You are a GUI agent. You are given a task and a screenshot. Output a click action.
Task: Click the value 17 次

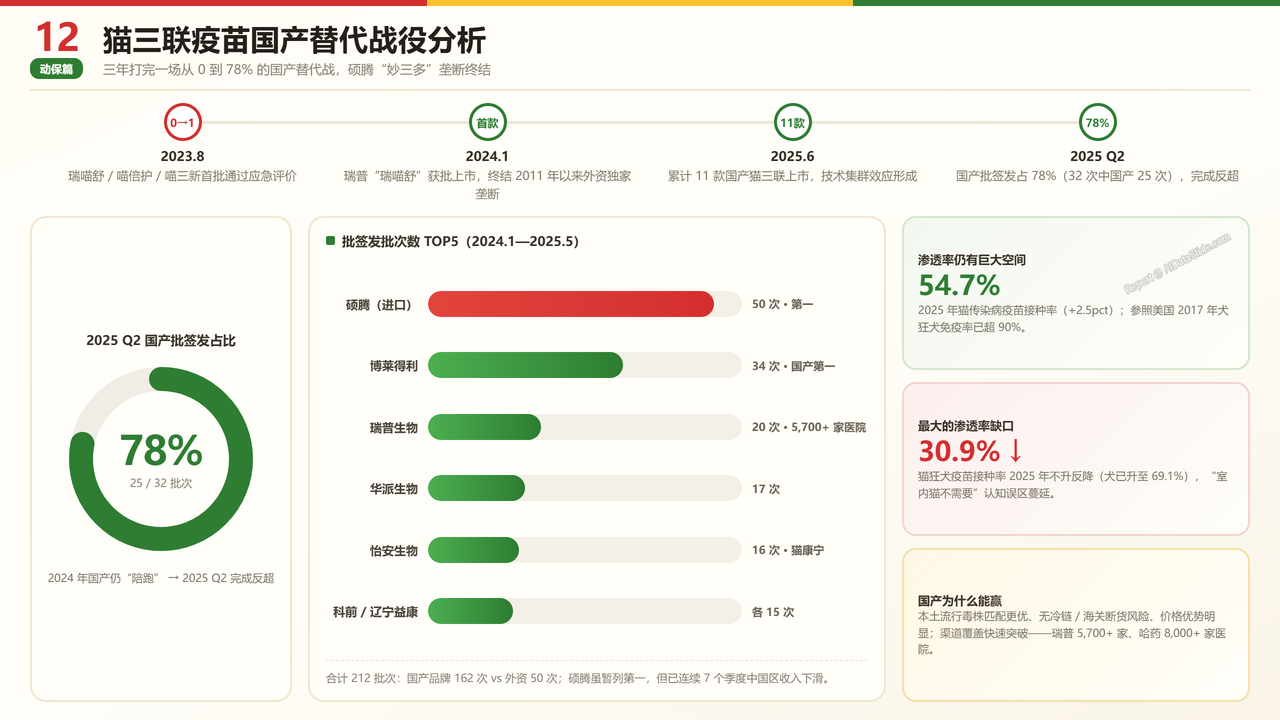click(766, 489)
